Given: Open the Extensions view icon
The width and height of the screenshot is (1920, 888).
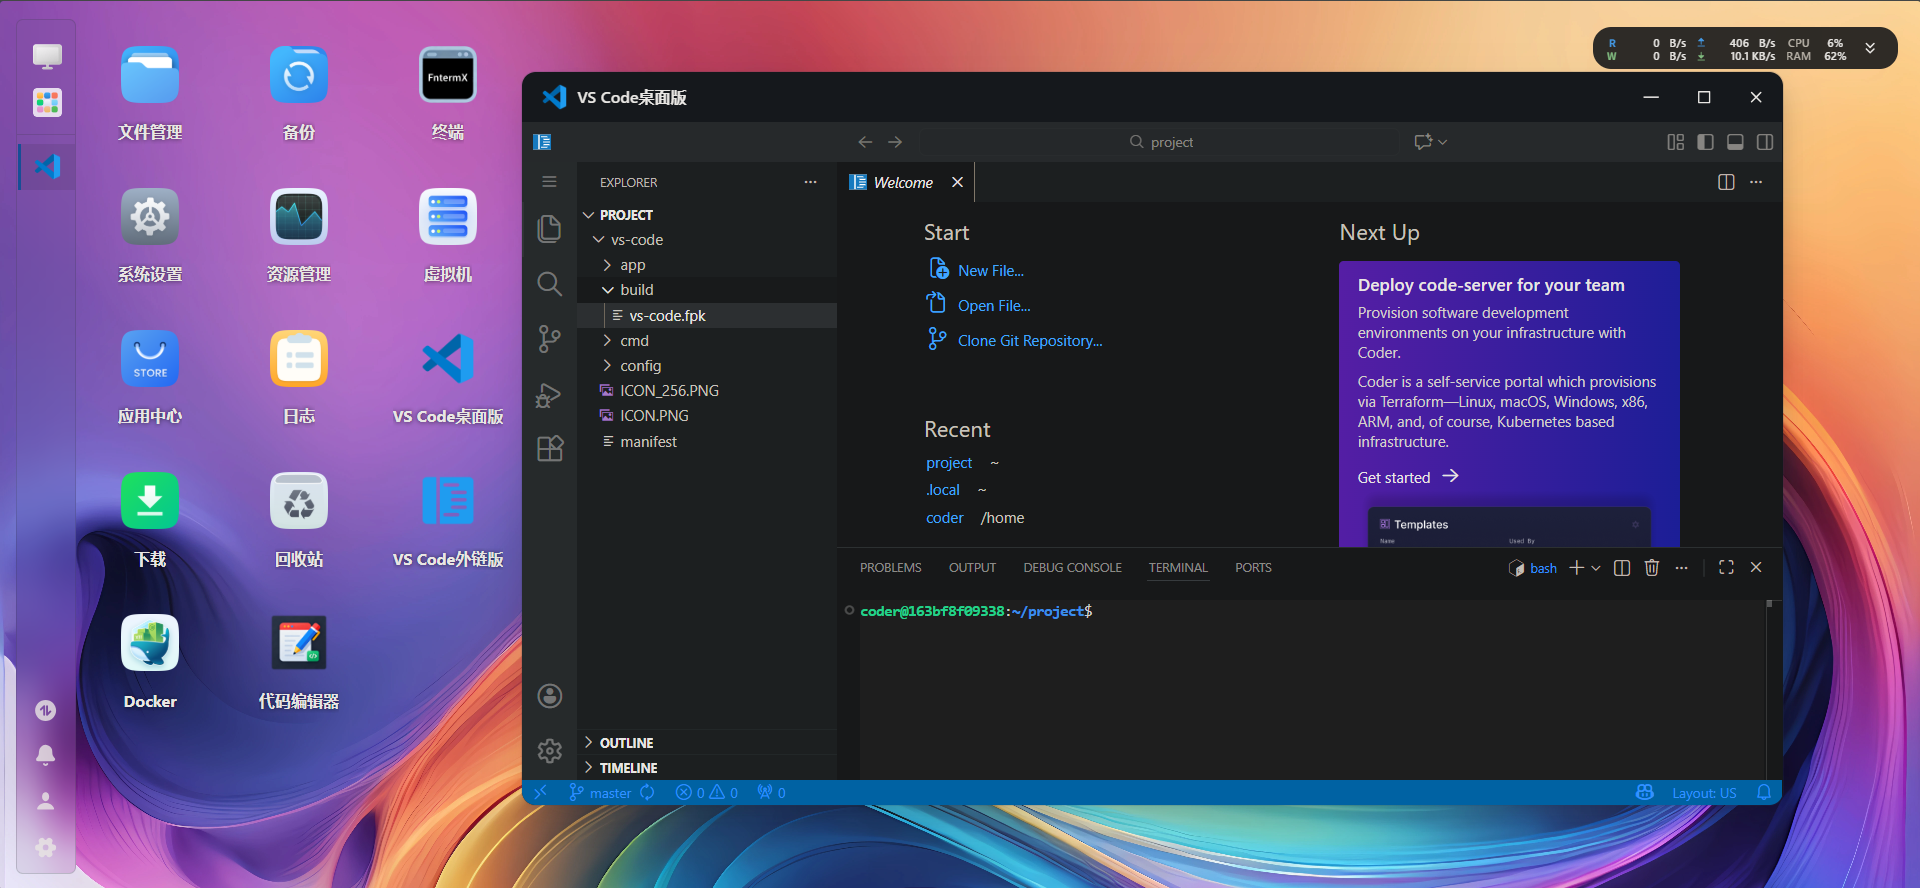Looking at the screenshot, I should click(x=549, y=449).
